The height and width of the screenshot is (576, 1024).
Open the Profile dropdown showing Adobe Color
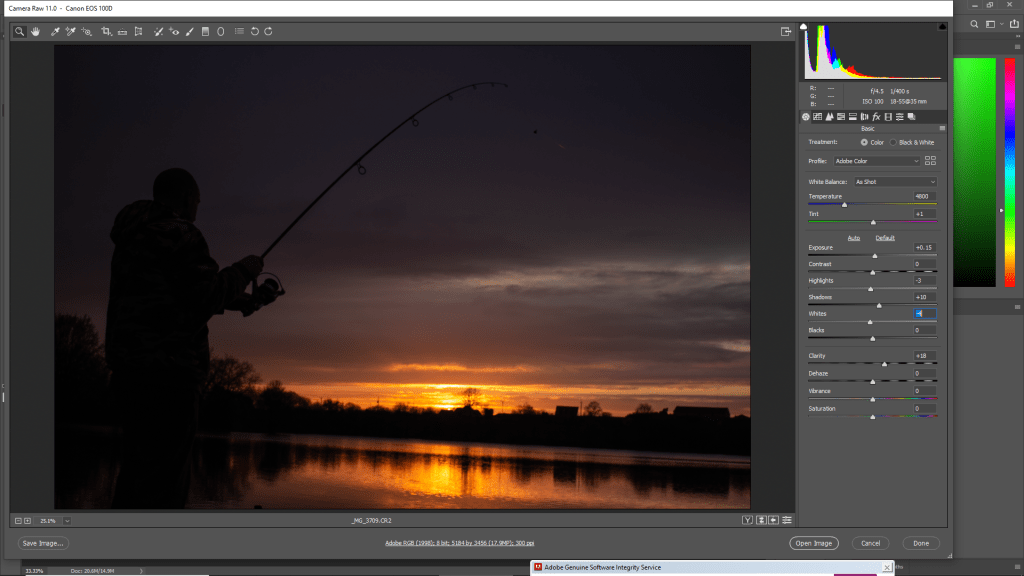pos(877,161)
